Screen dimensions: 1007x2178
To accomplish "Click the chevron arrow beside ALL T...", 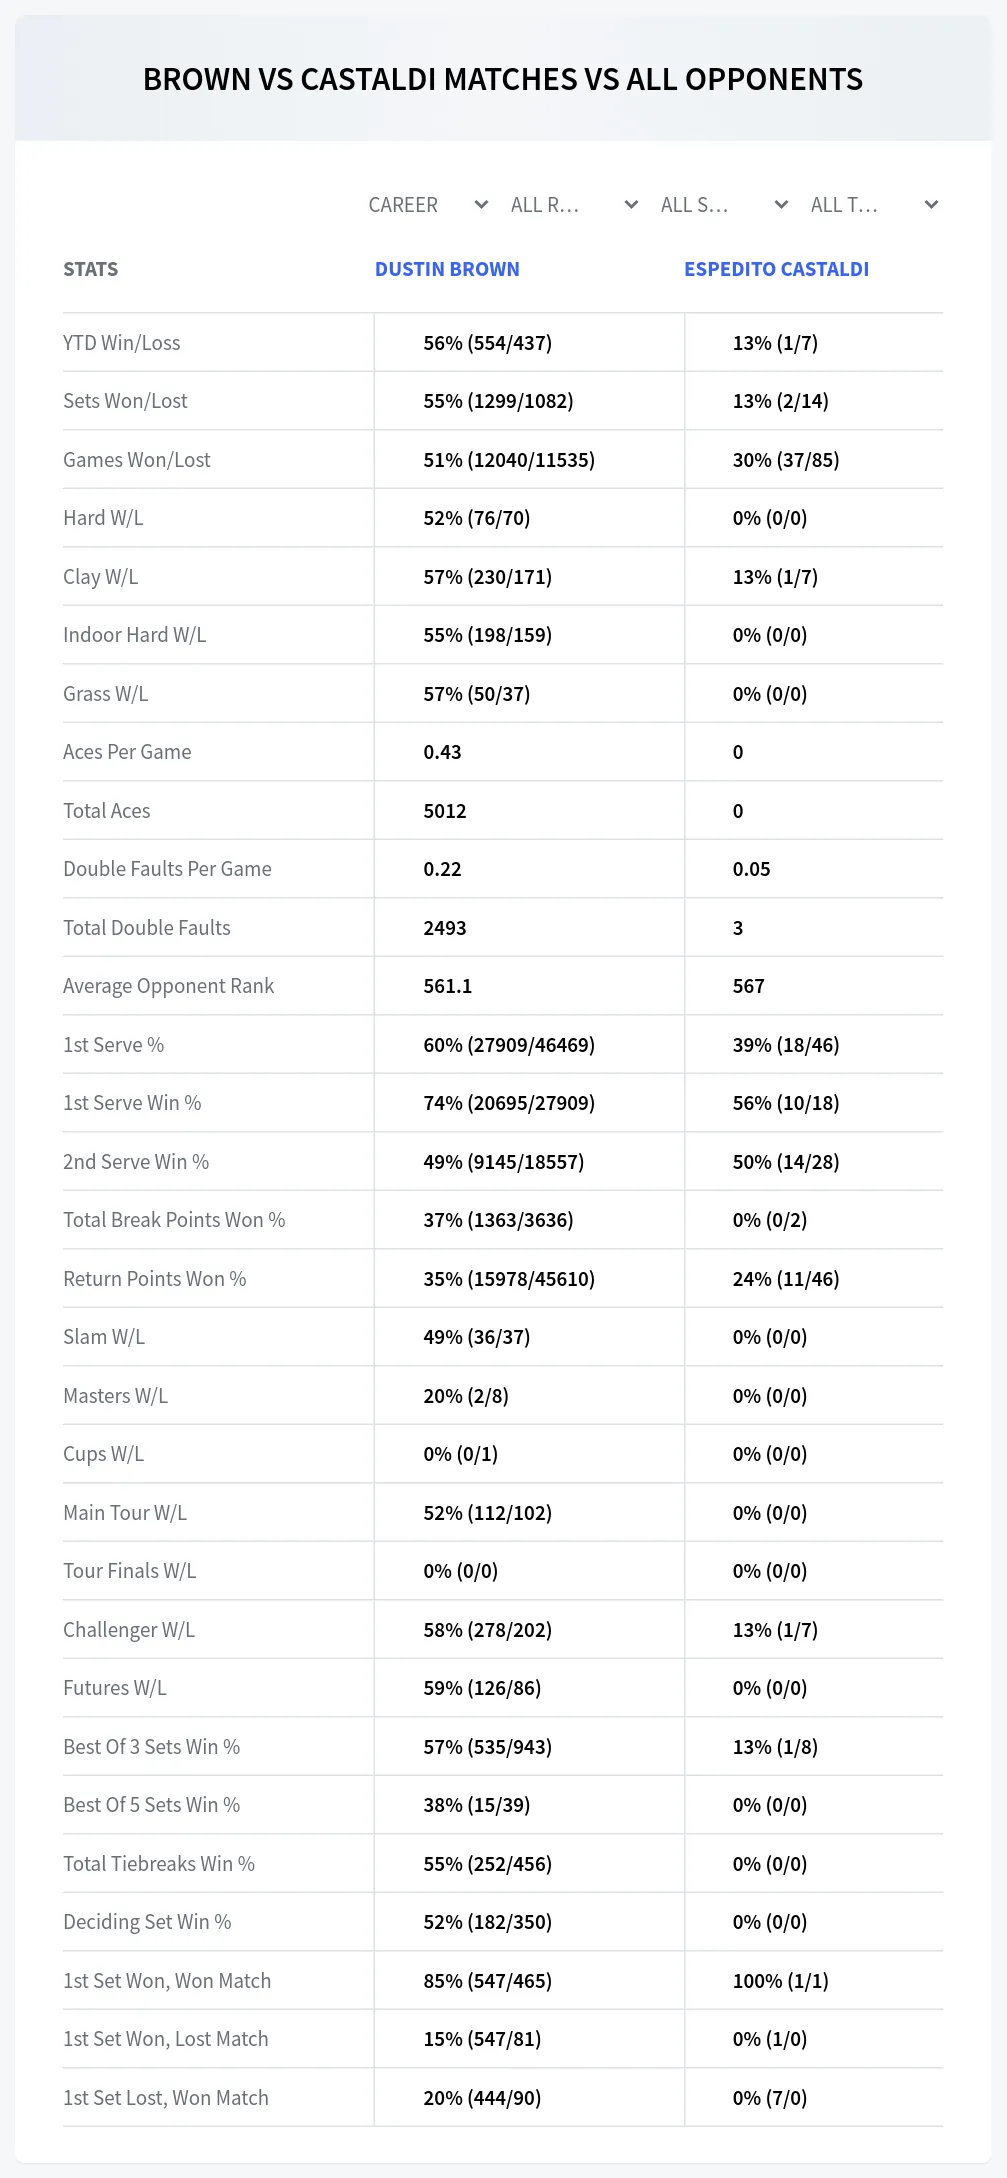I will click(x=931, y=205).
